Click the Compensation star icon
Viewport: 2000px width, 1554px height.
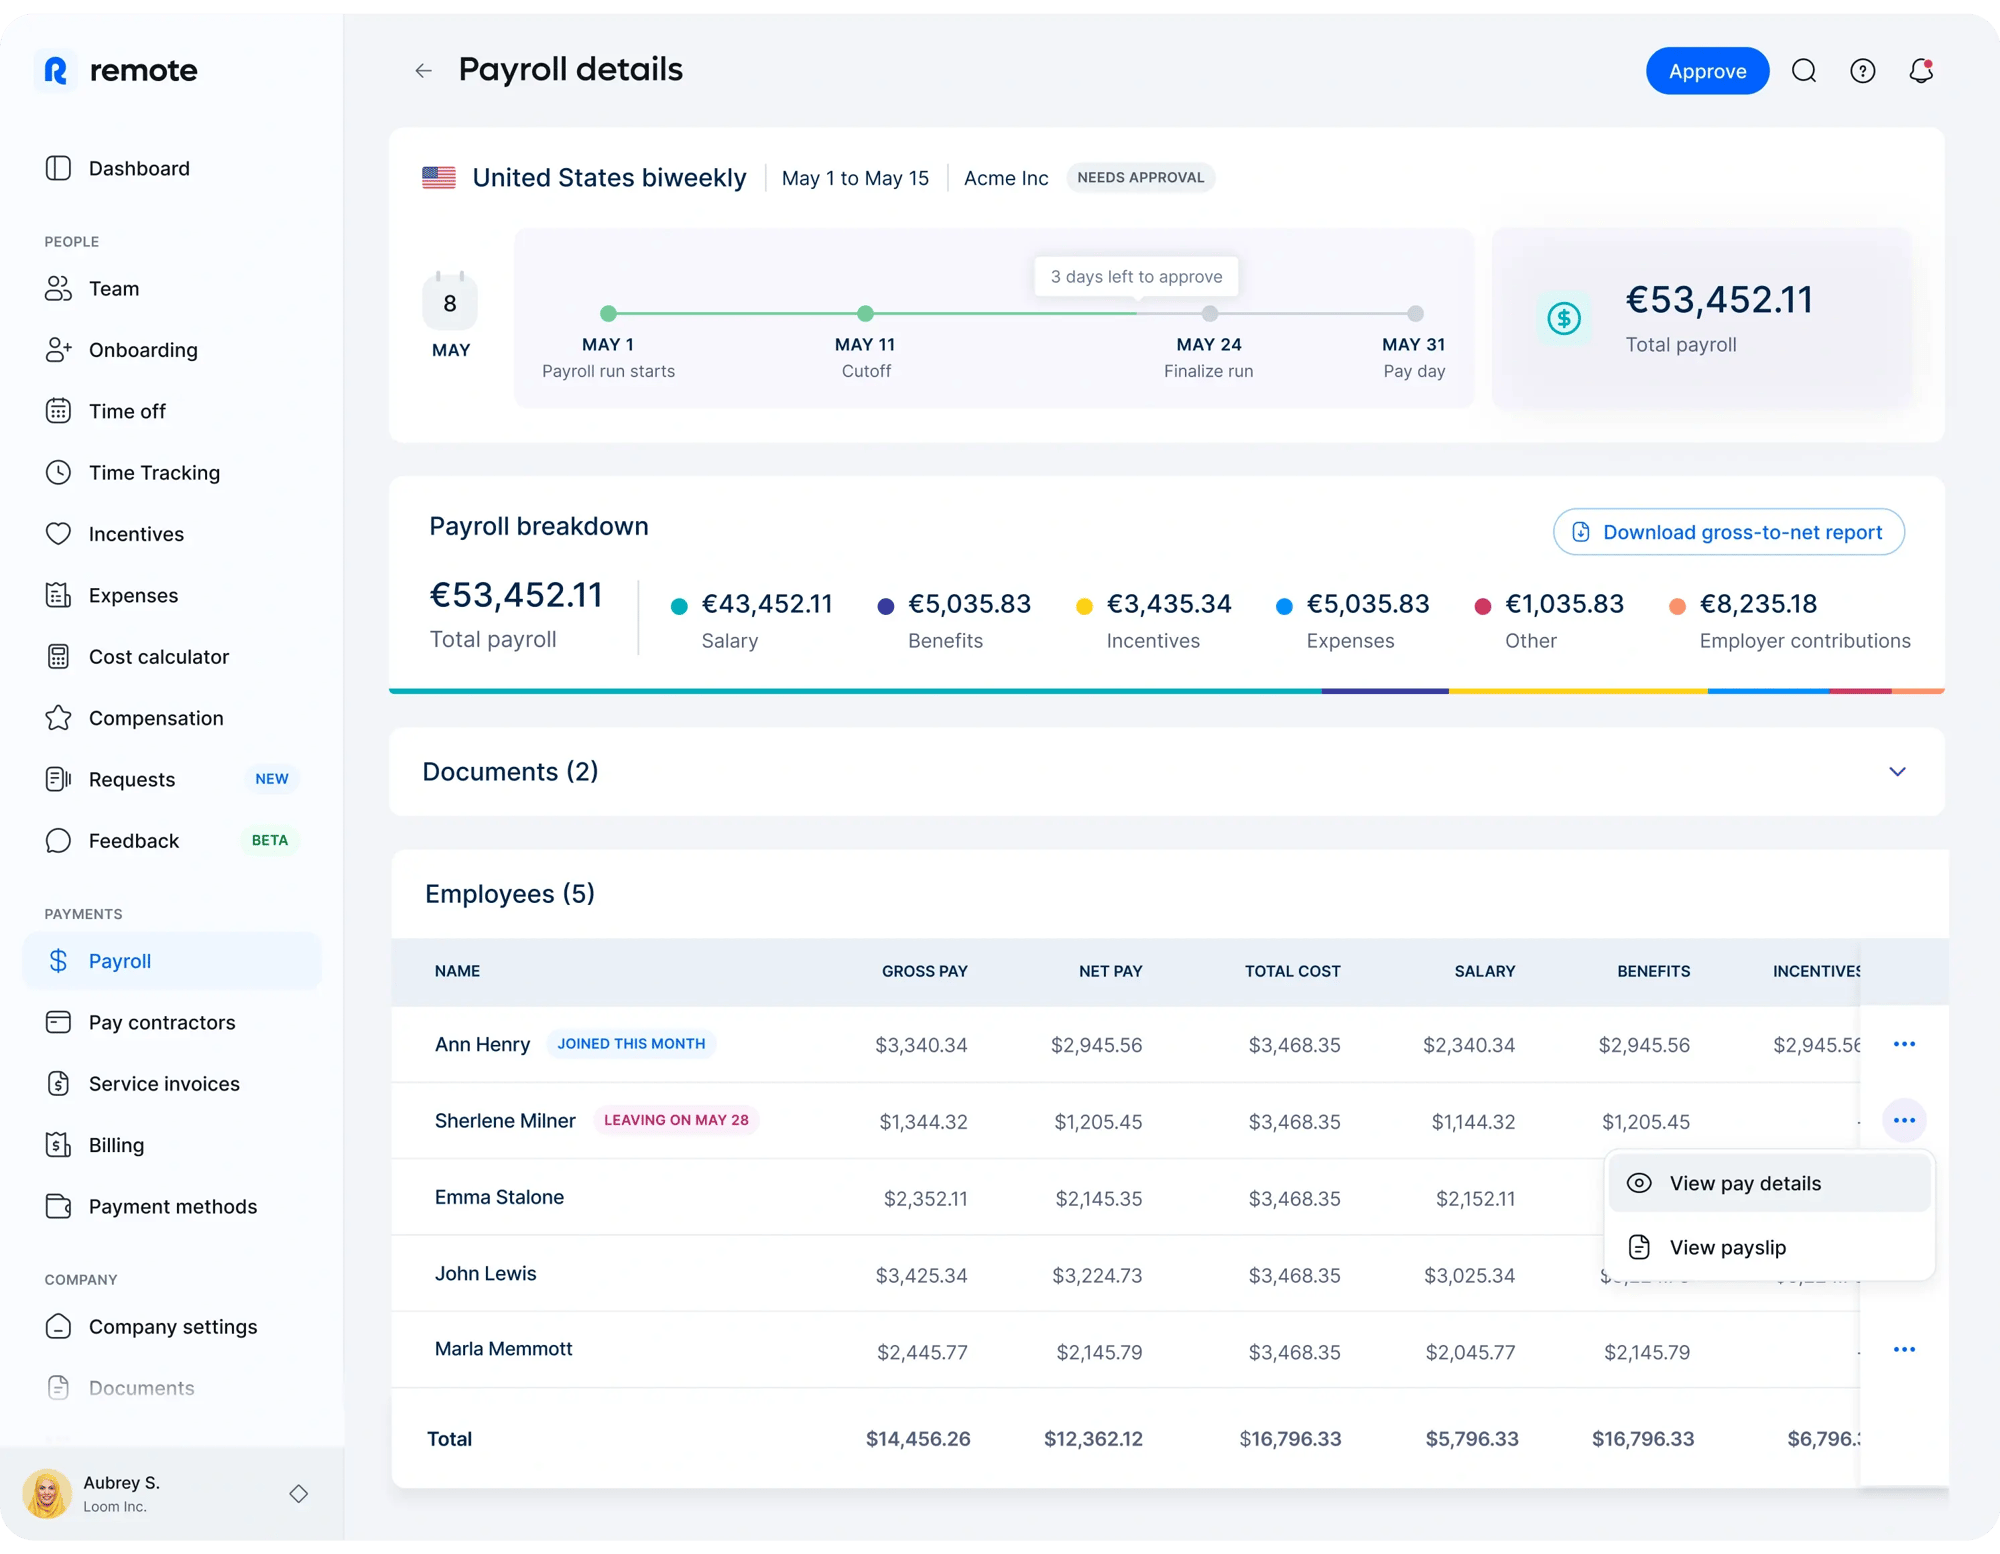(x=58, y=718)
